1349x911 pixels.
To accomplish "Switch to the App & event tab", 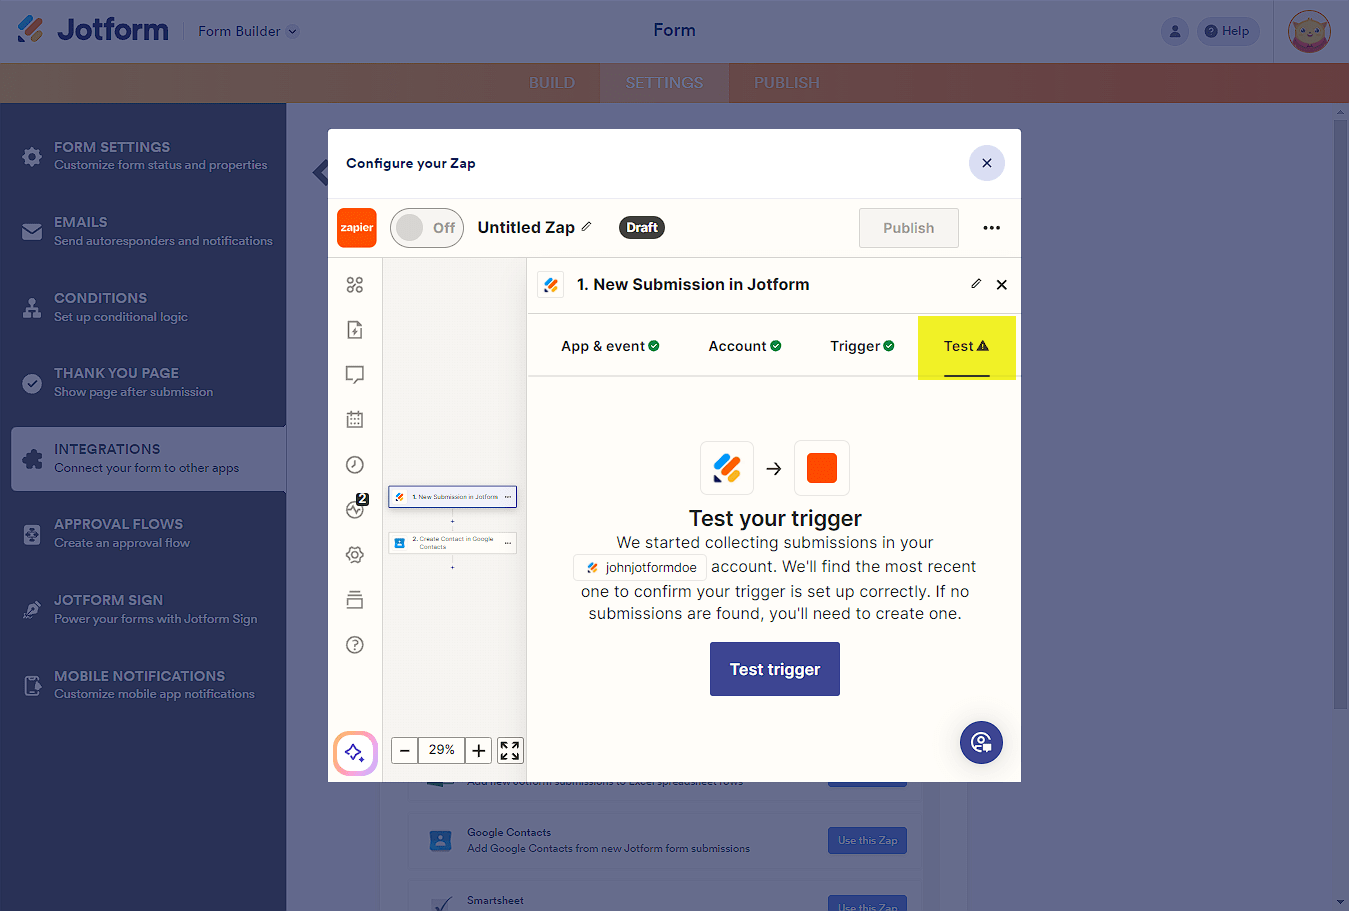I will [610, 346].
